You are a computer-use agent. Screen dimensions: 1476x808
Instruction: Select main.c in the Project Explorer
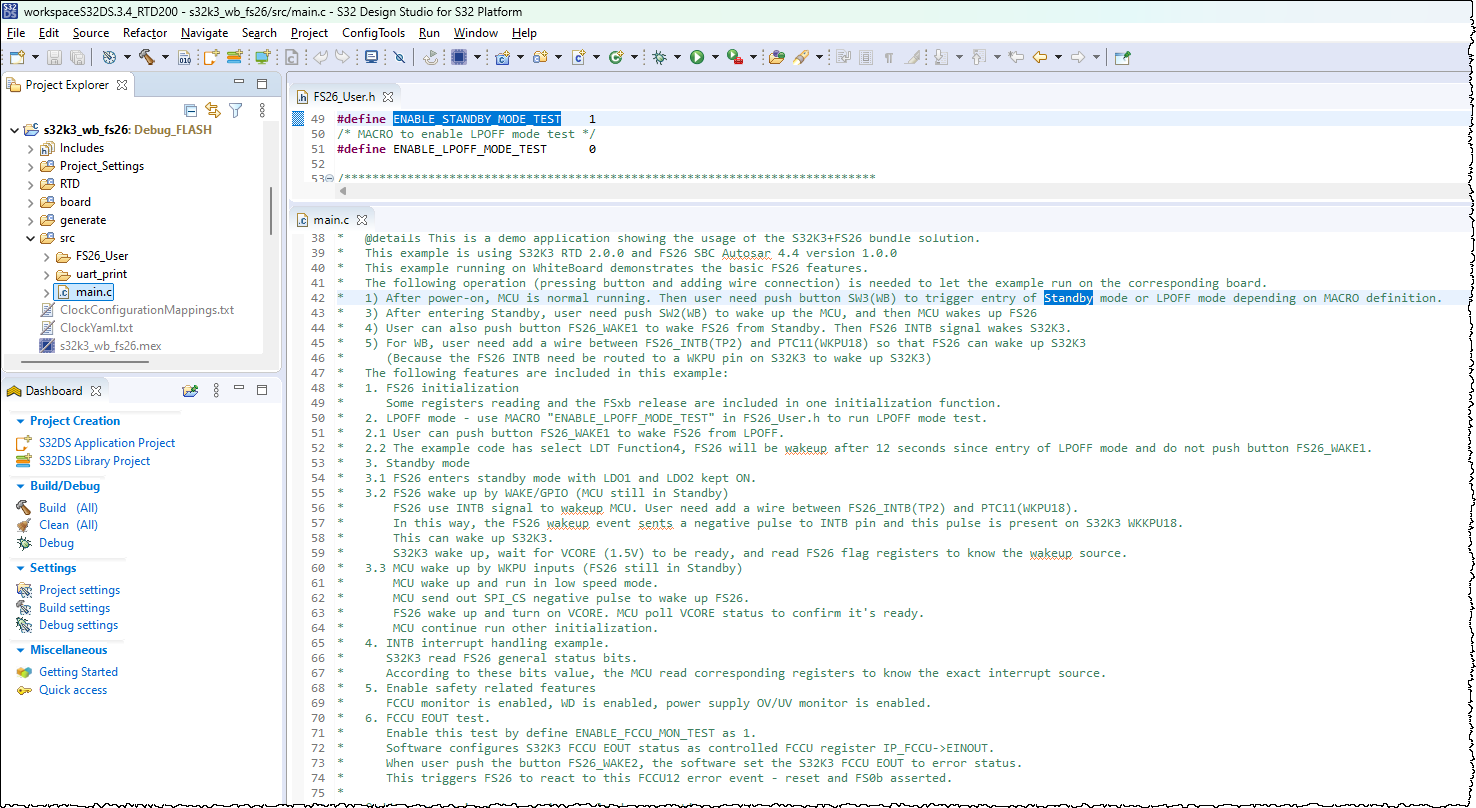point(86,292)
